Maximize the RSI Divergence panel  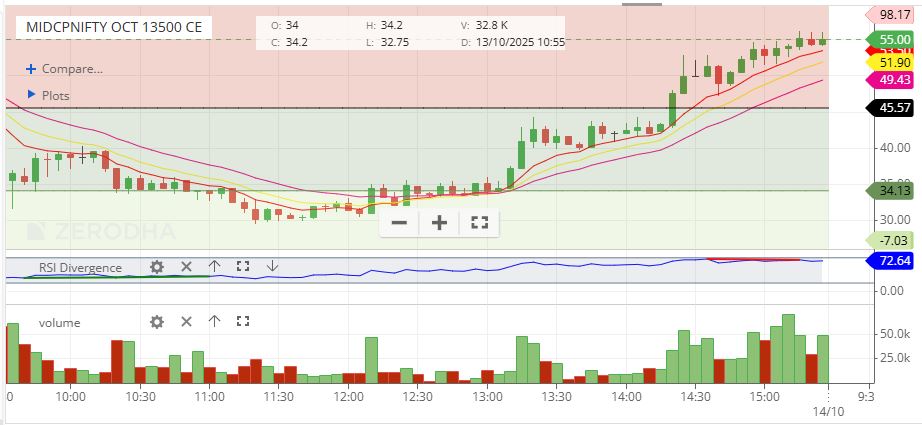pos(242,267)
